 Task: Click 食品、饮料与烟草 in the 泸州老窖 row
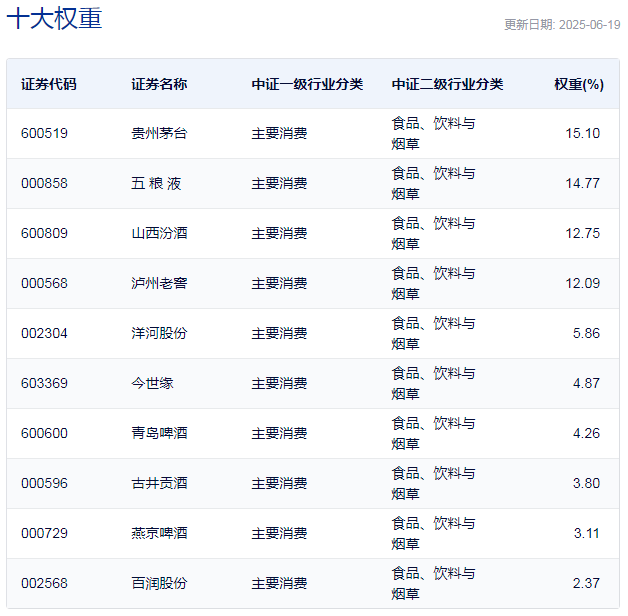pyautogui.click(x=433, y=284)
